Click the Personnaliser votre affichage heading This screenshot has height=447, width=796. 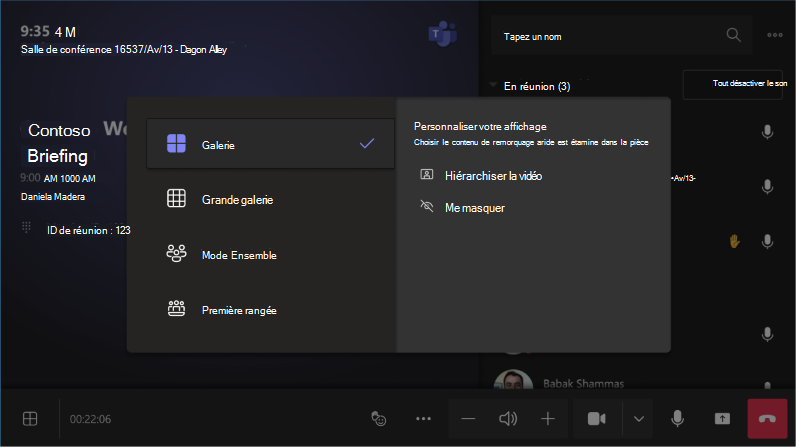point(480,126)
